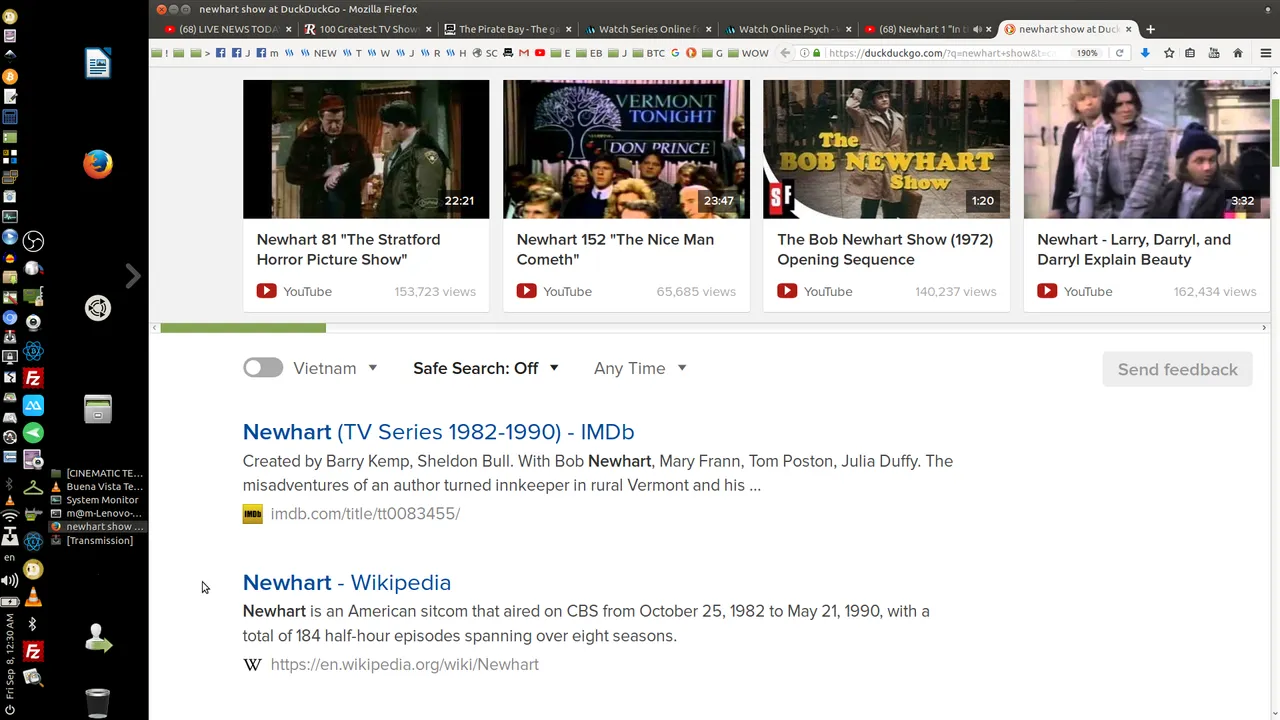Image resolution: width=1280 pixels, height=720 pixels.
Task: Open the Trash icon on the desktop
Action: pos(98,703)
